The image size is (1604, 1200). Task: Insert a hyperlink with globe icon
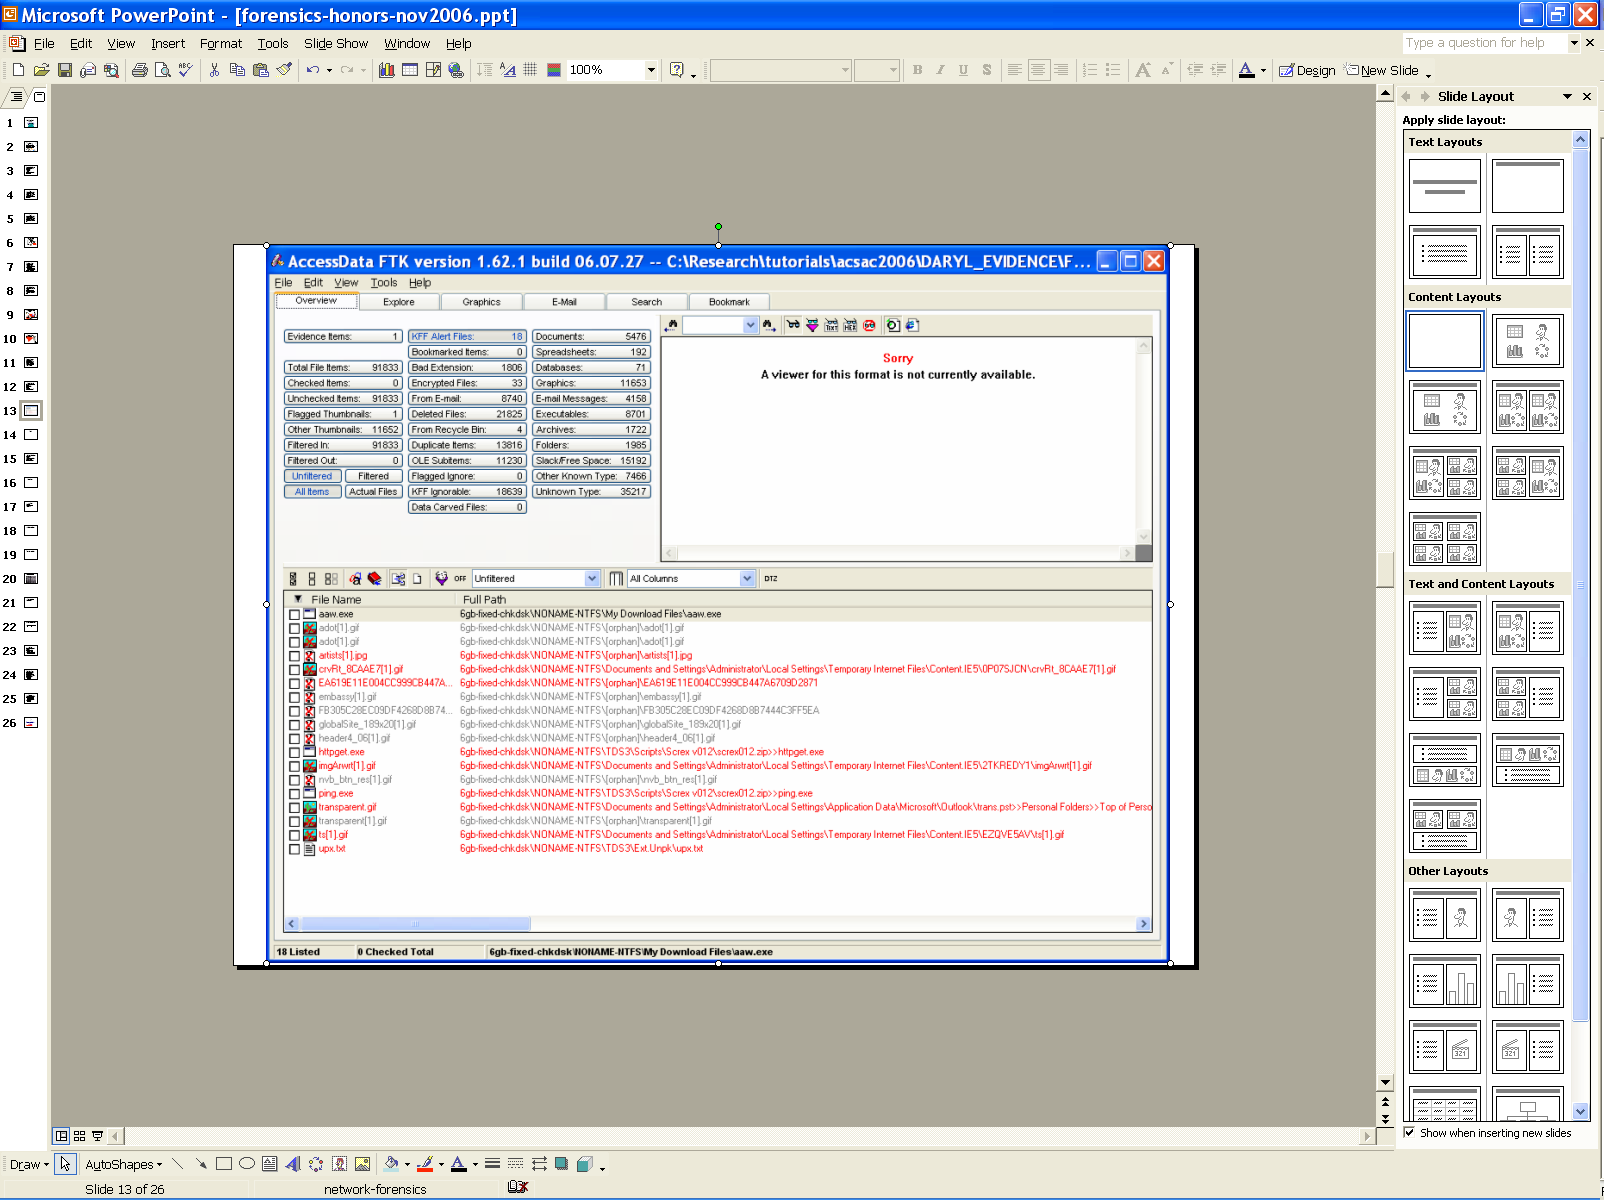[456, 70]
